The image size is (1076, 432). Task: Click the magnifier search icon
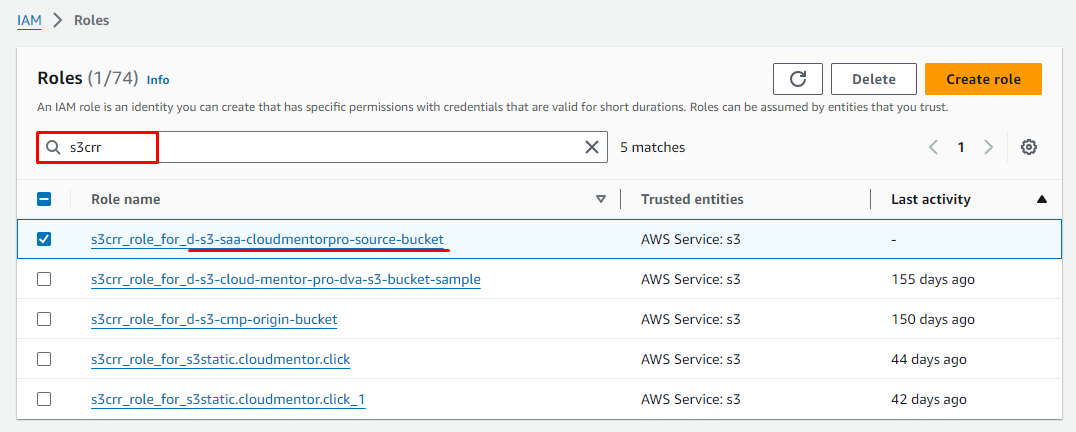point(54,147)
